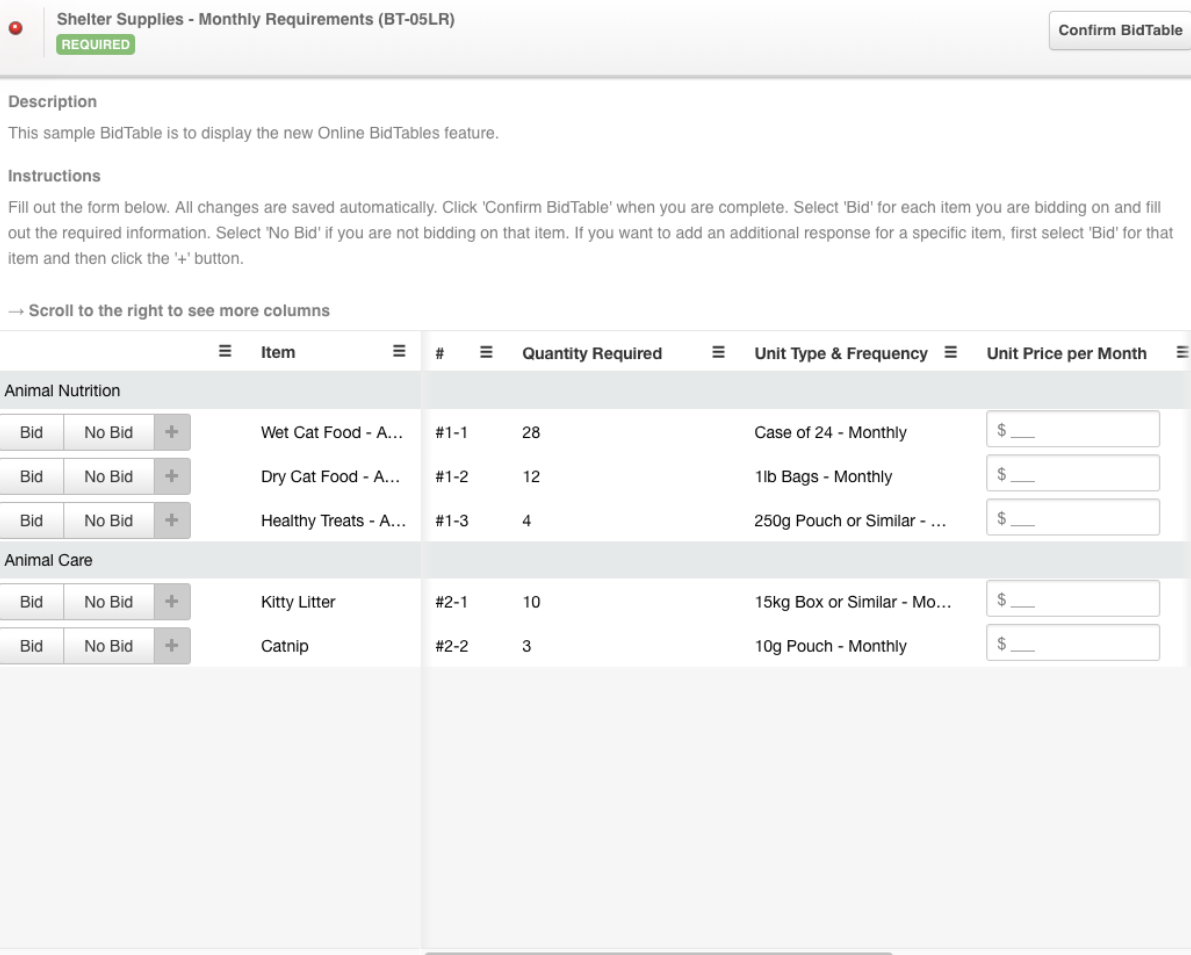Click item number #1-2

tap(451, 476)
